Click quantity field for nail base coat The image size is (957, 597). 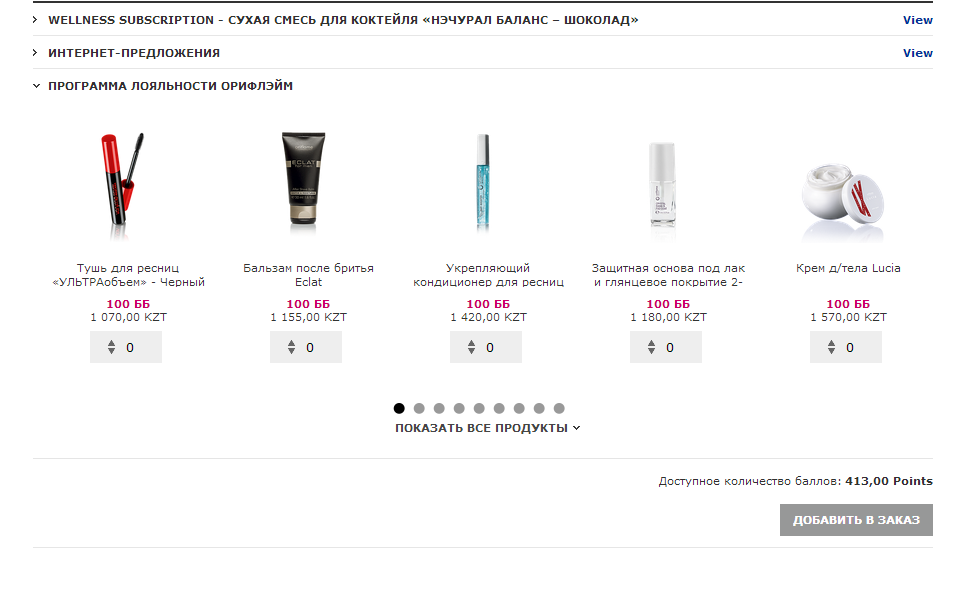[x=666, y=347]
